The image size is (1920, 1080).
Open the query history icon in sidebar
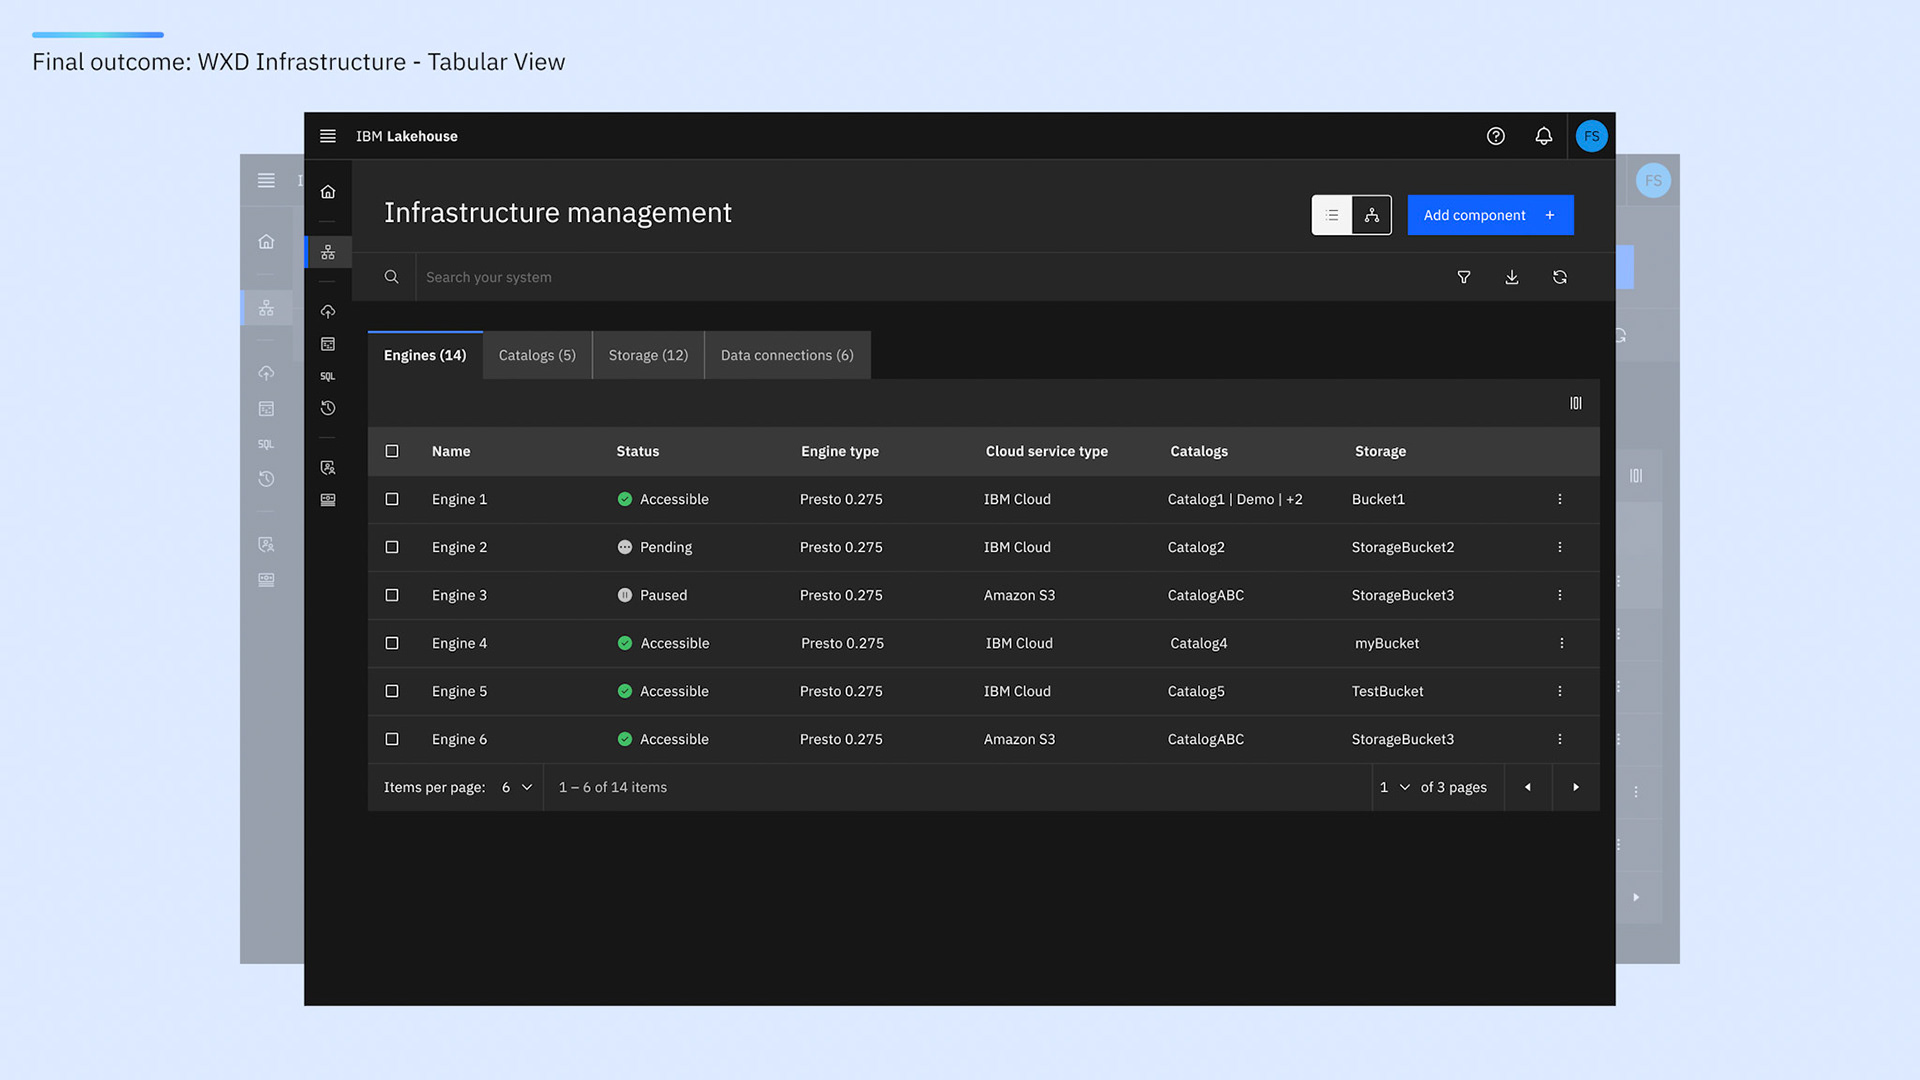(327, 408)
